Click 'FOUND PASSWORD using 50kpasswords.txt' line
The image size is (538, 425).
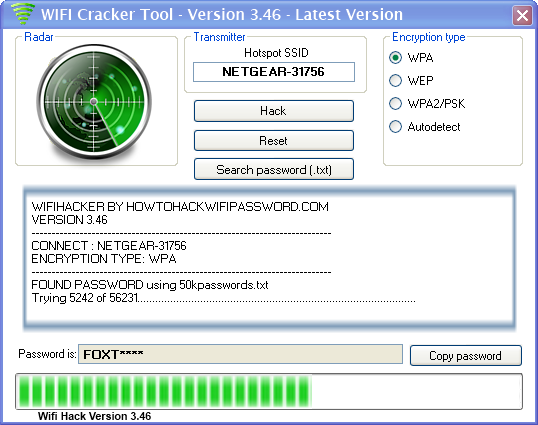pyautogui.click(x=150, y=285)
